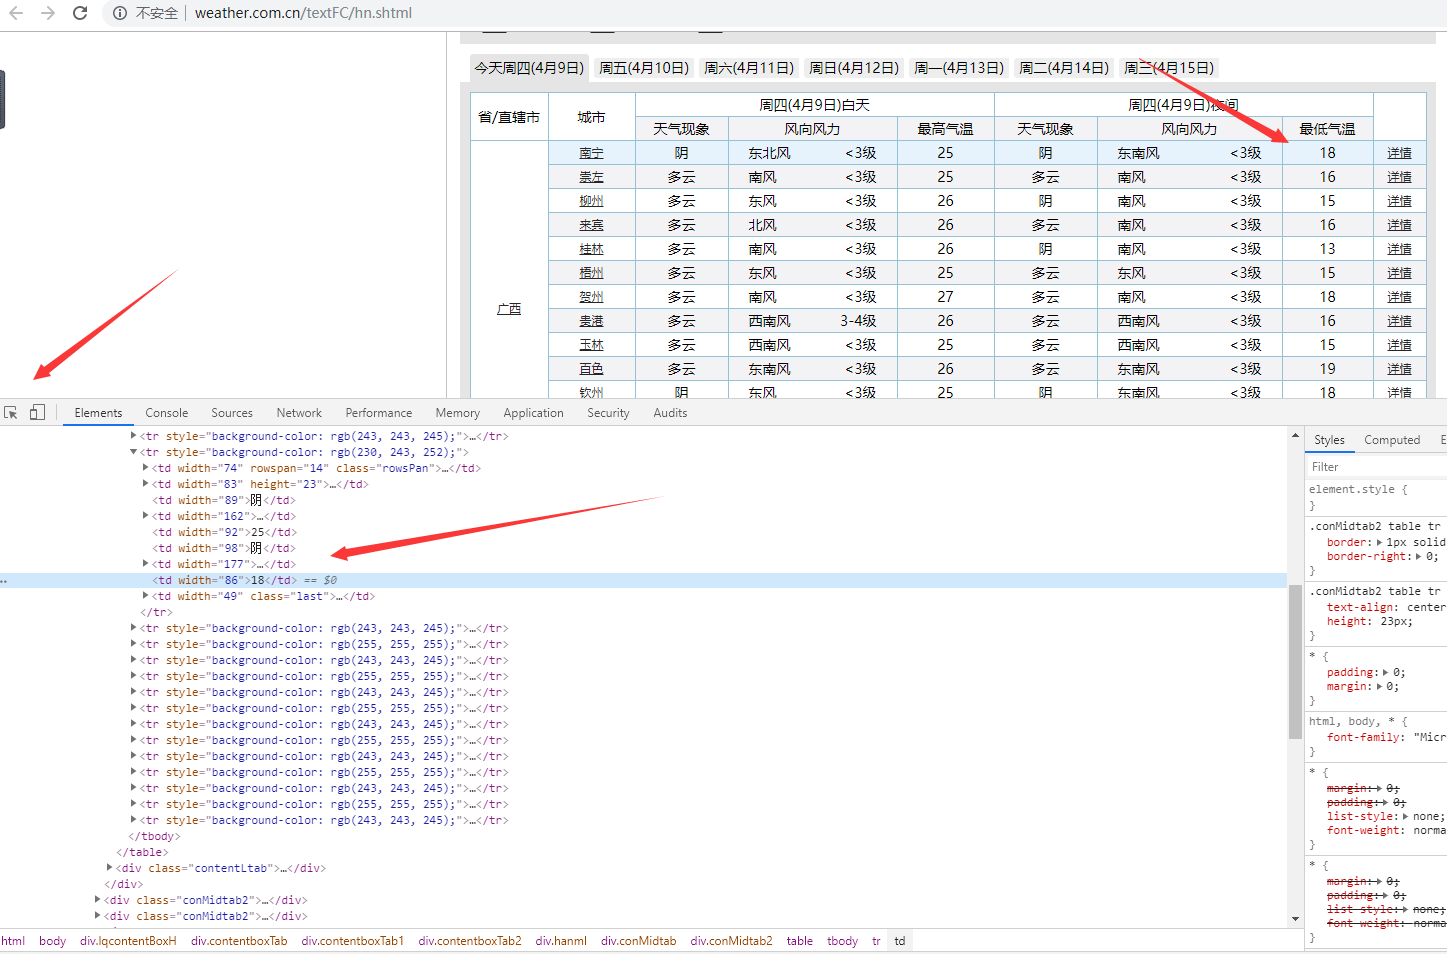Select the 周六(4月11日) date tab
Viewport: 1447px width, 954px height.
[x=749, y=68]
